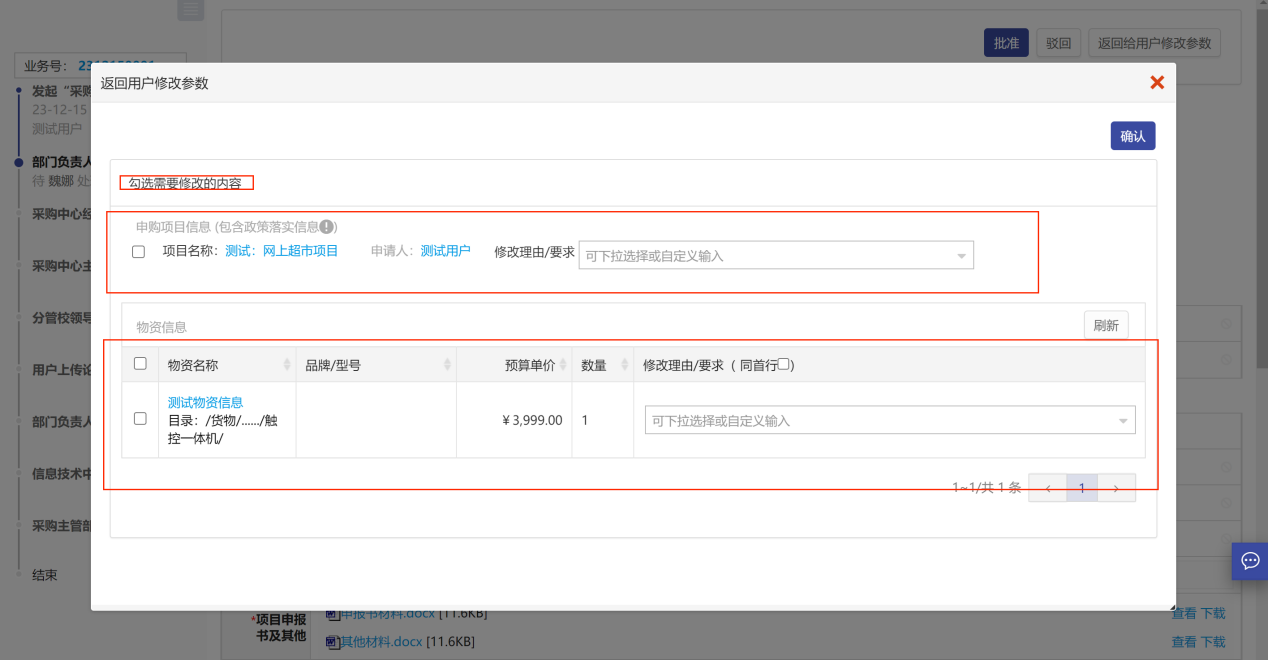
Task: Expand the material row 修改理由/要求 dropdown
Action: [x=889, y=421]
